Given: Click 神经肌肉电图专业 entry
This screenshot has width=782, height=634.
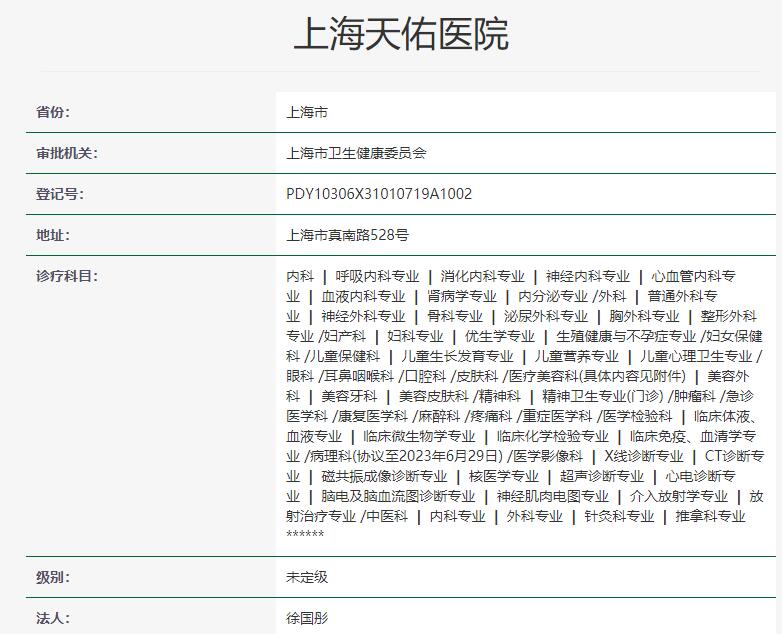Looking at the screenshot, I should tap(553, 496).
